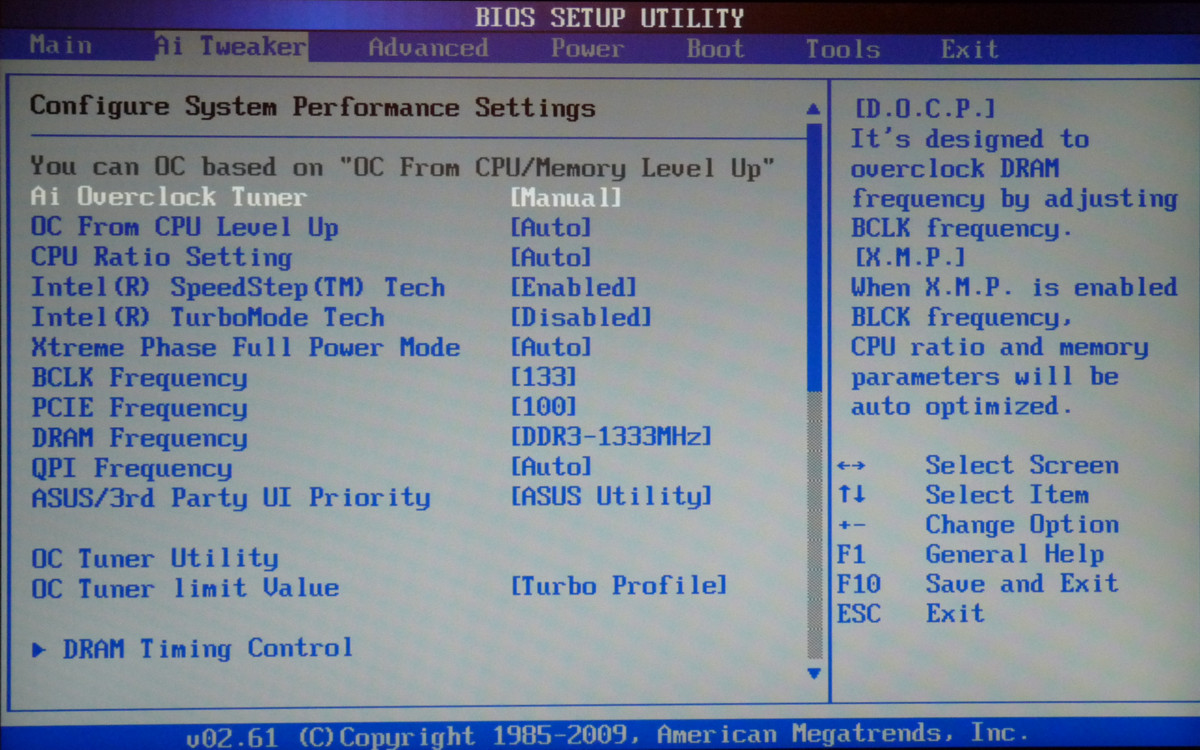Toggle SpeedStep [Enabled] value
Image resolution: width=1200 pixels, height=750 pixels.
[x=574, y=288]
